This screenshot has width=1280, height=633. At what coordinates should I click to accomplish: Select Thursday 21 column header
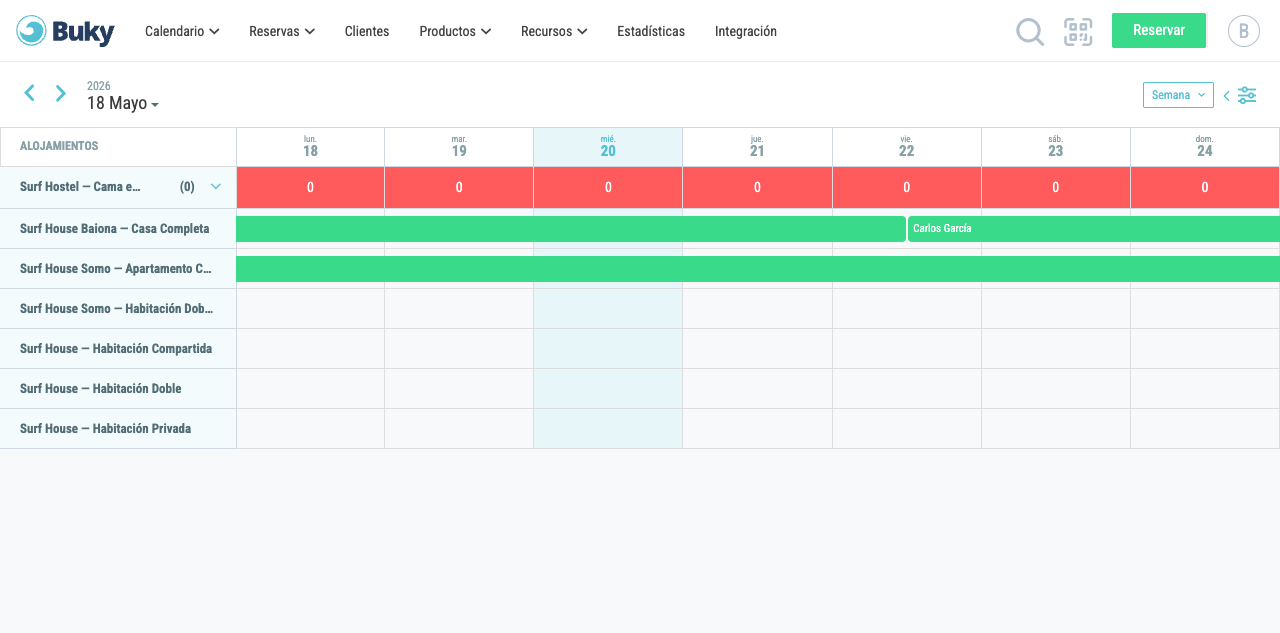757,147
